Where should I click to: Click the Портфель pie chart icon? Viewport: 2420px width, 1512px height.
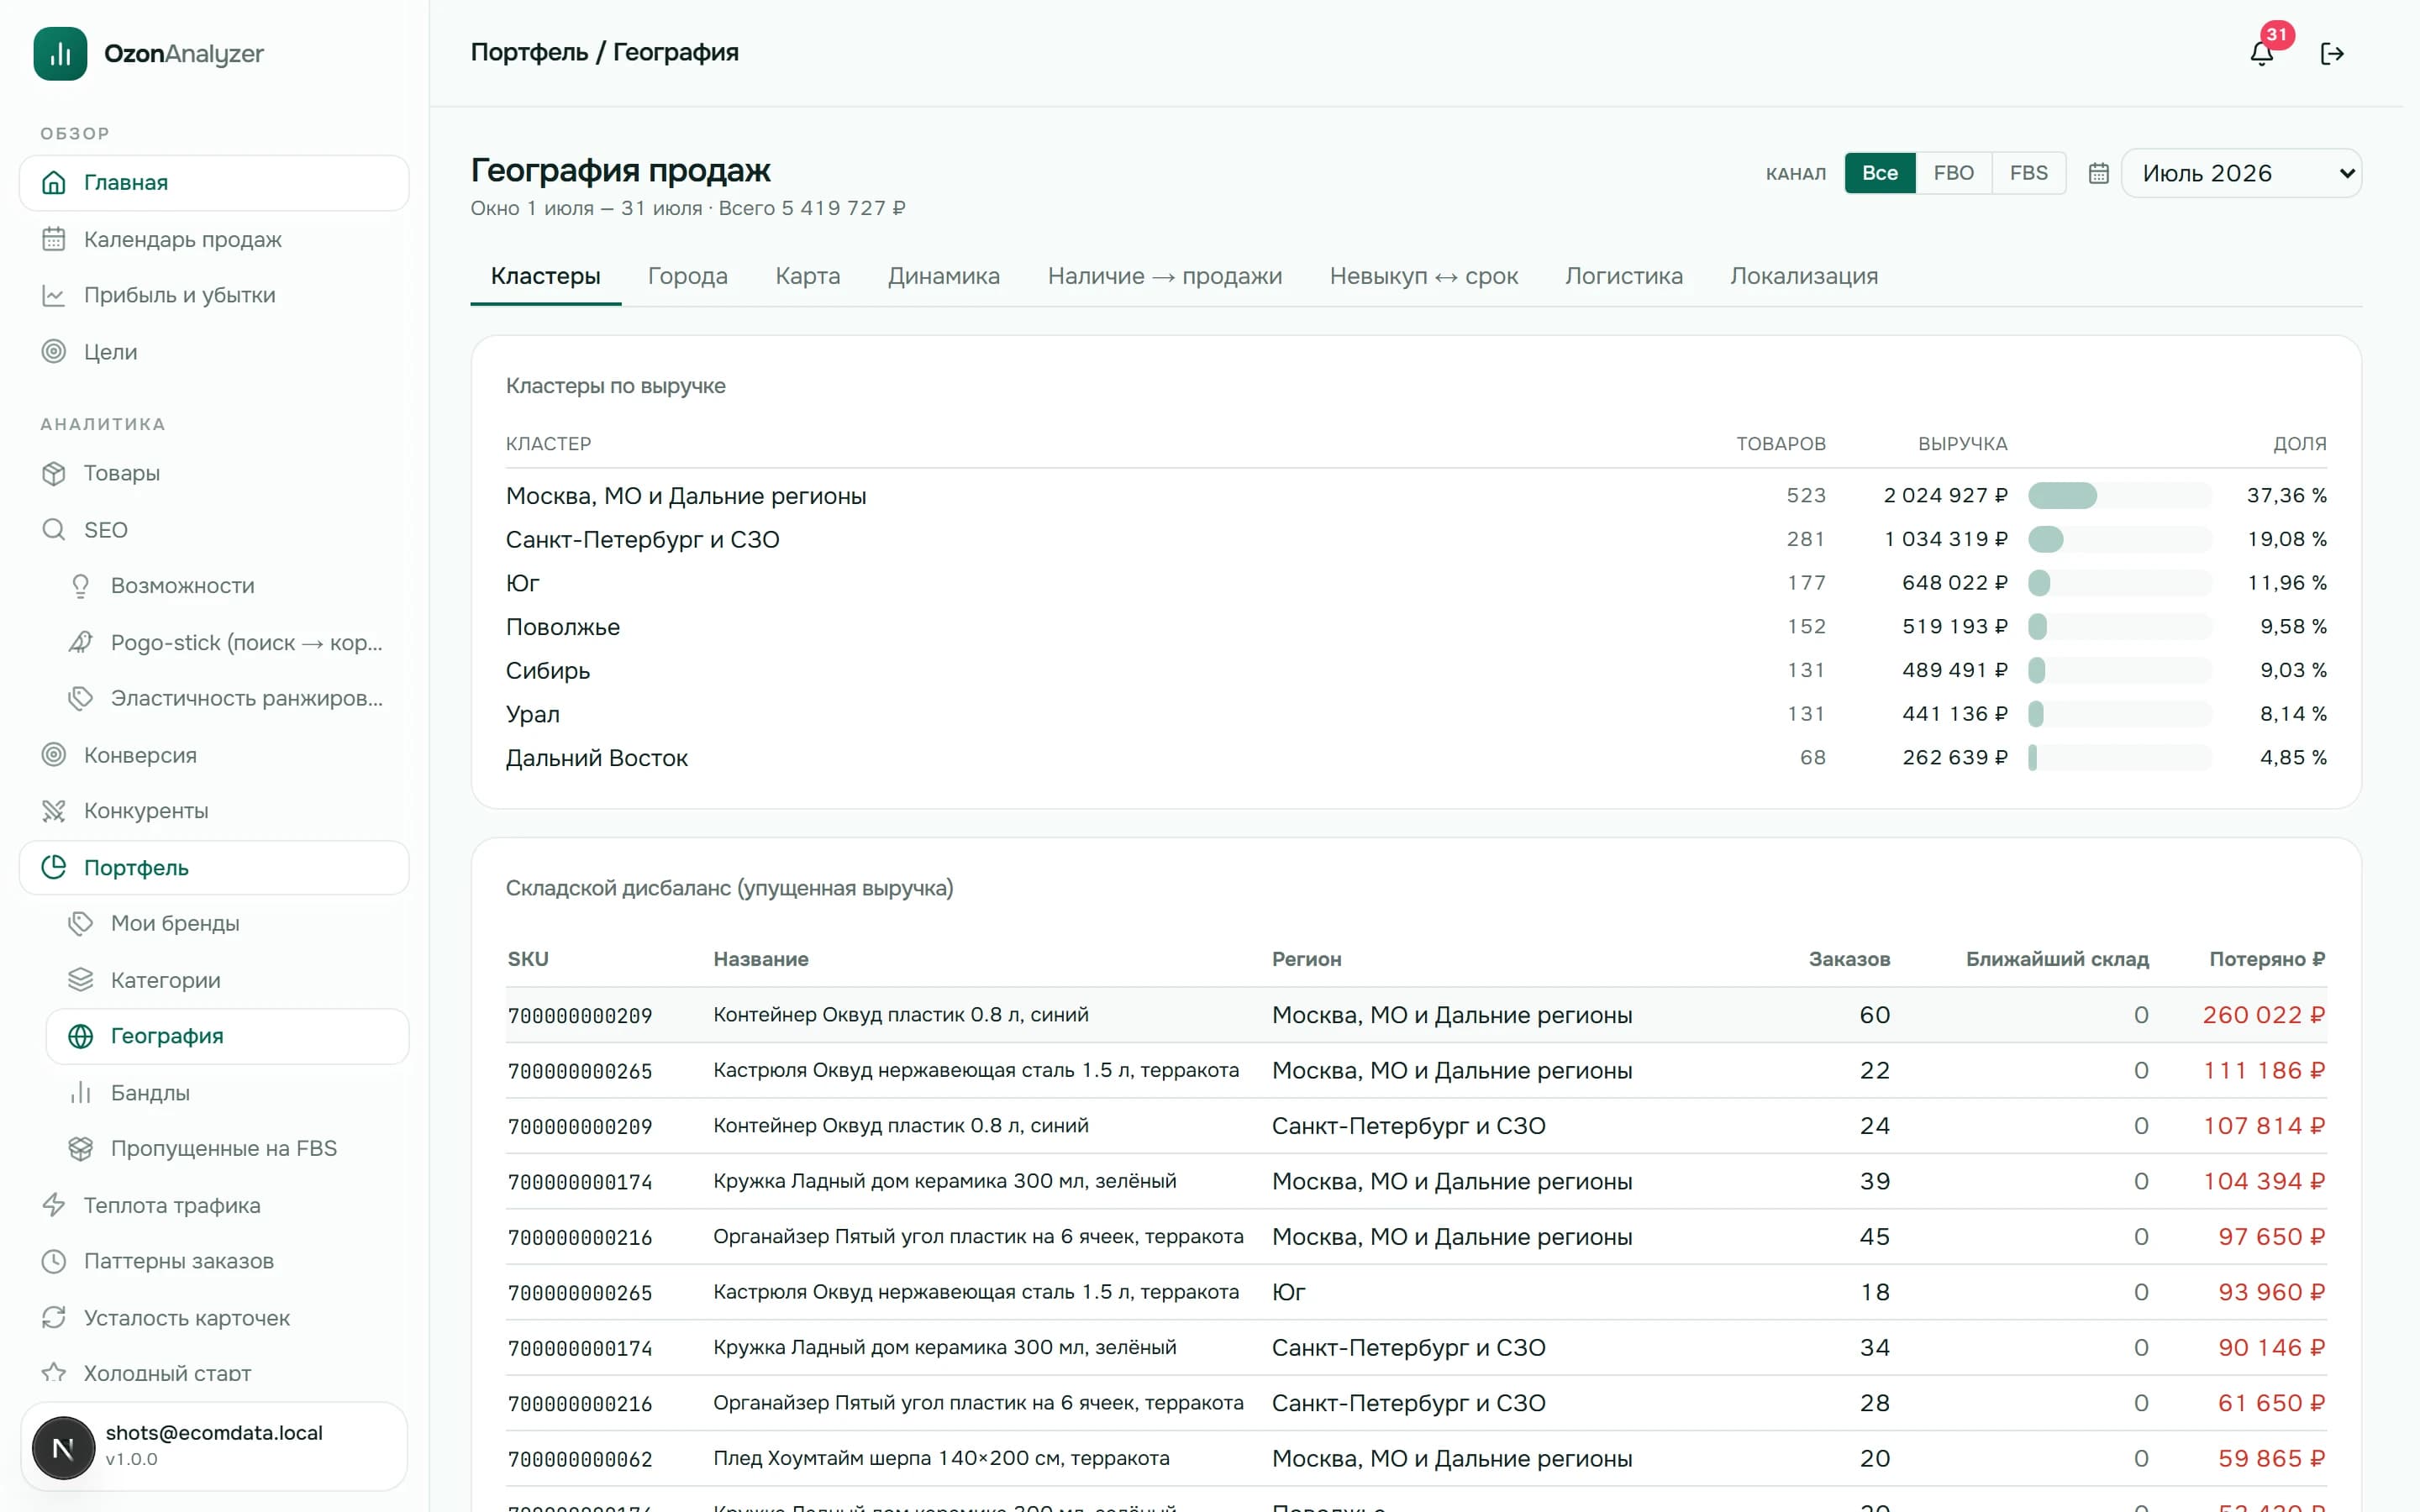point(54,867)
